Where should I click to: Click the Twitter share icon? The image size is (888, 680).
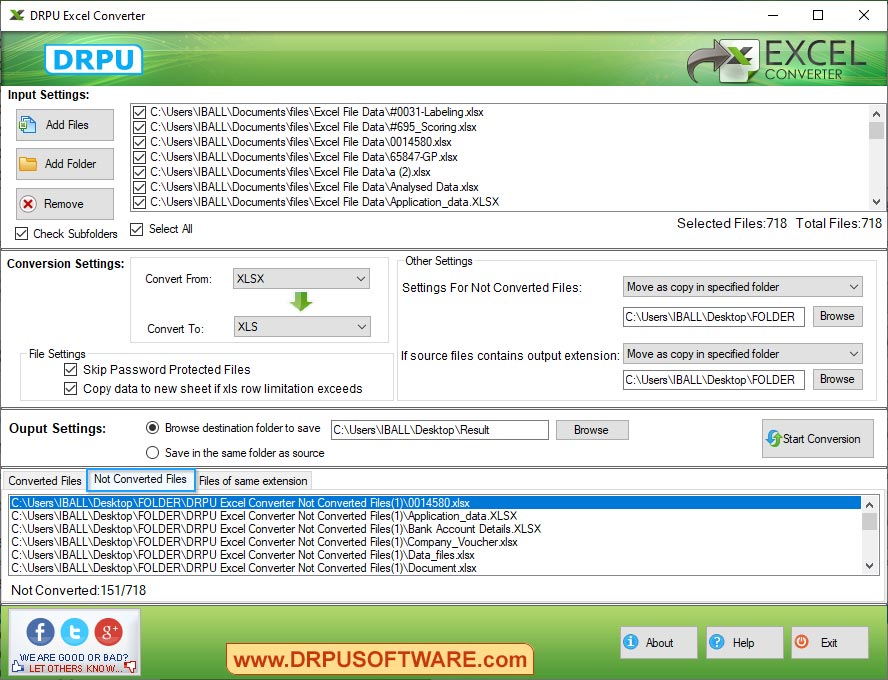[74, 632]
